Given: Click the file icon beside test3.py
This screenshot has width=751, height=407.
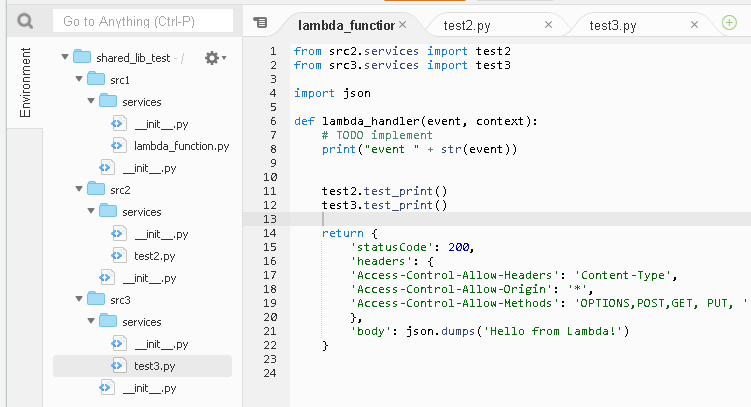Looking at the screenshot, I should tap(118, 365).
